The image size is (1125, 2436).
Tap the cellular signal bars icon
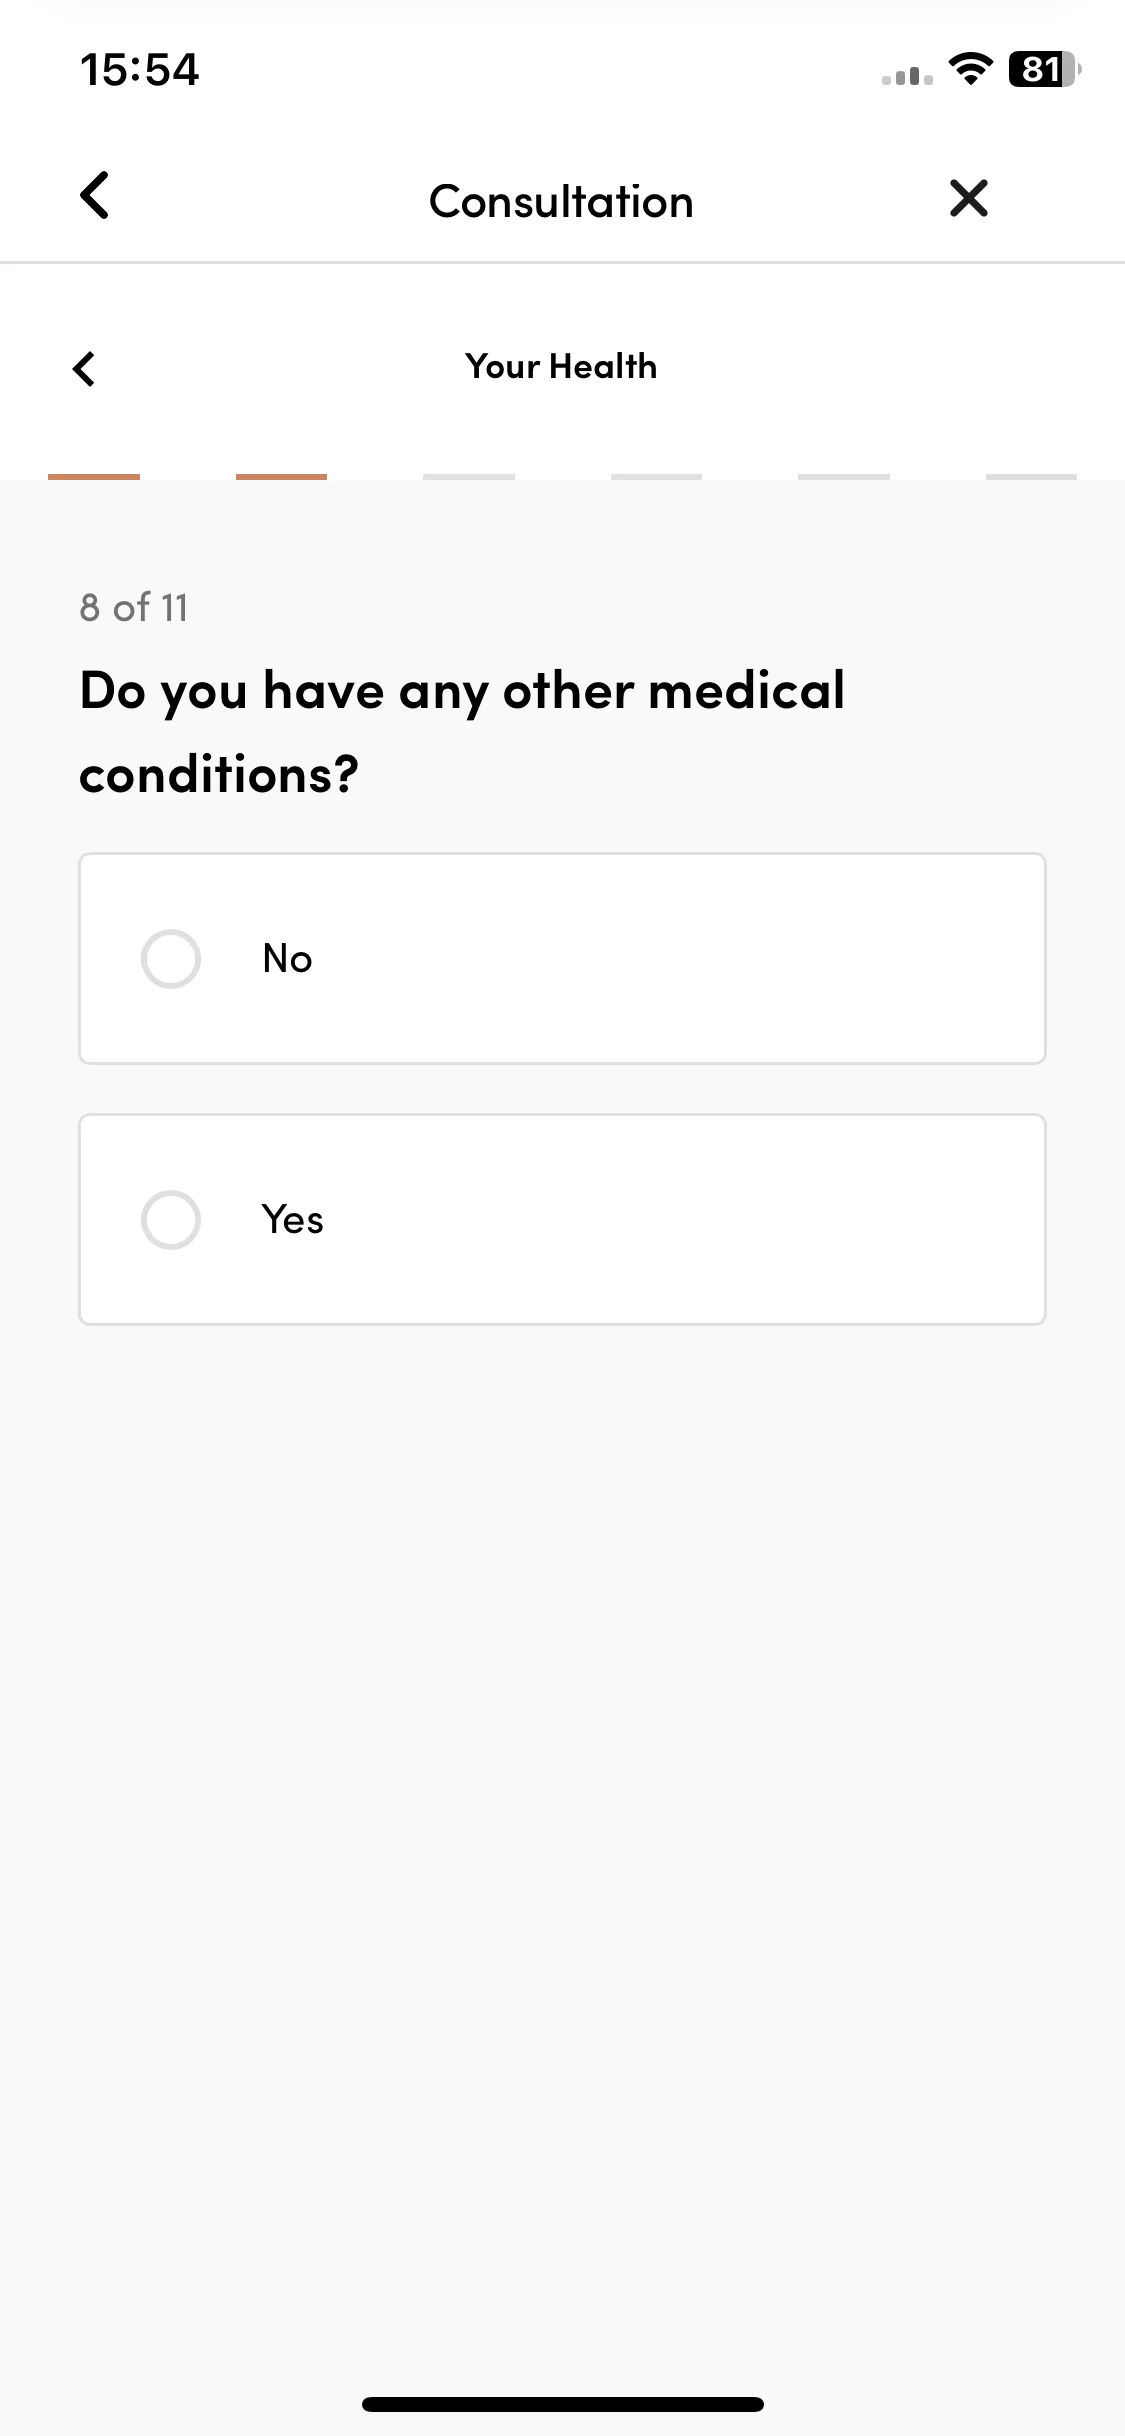(x=907, y=75)
